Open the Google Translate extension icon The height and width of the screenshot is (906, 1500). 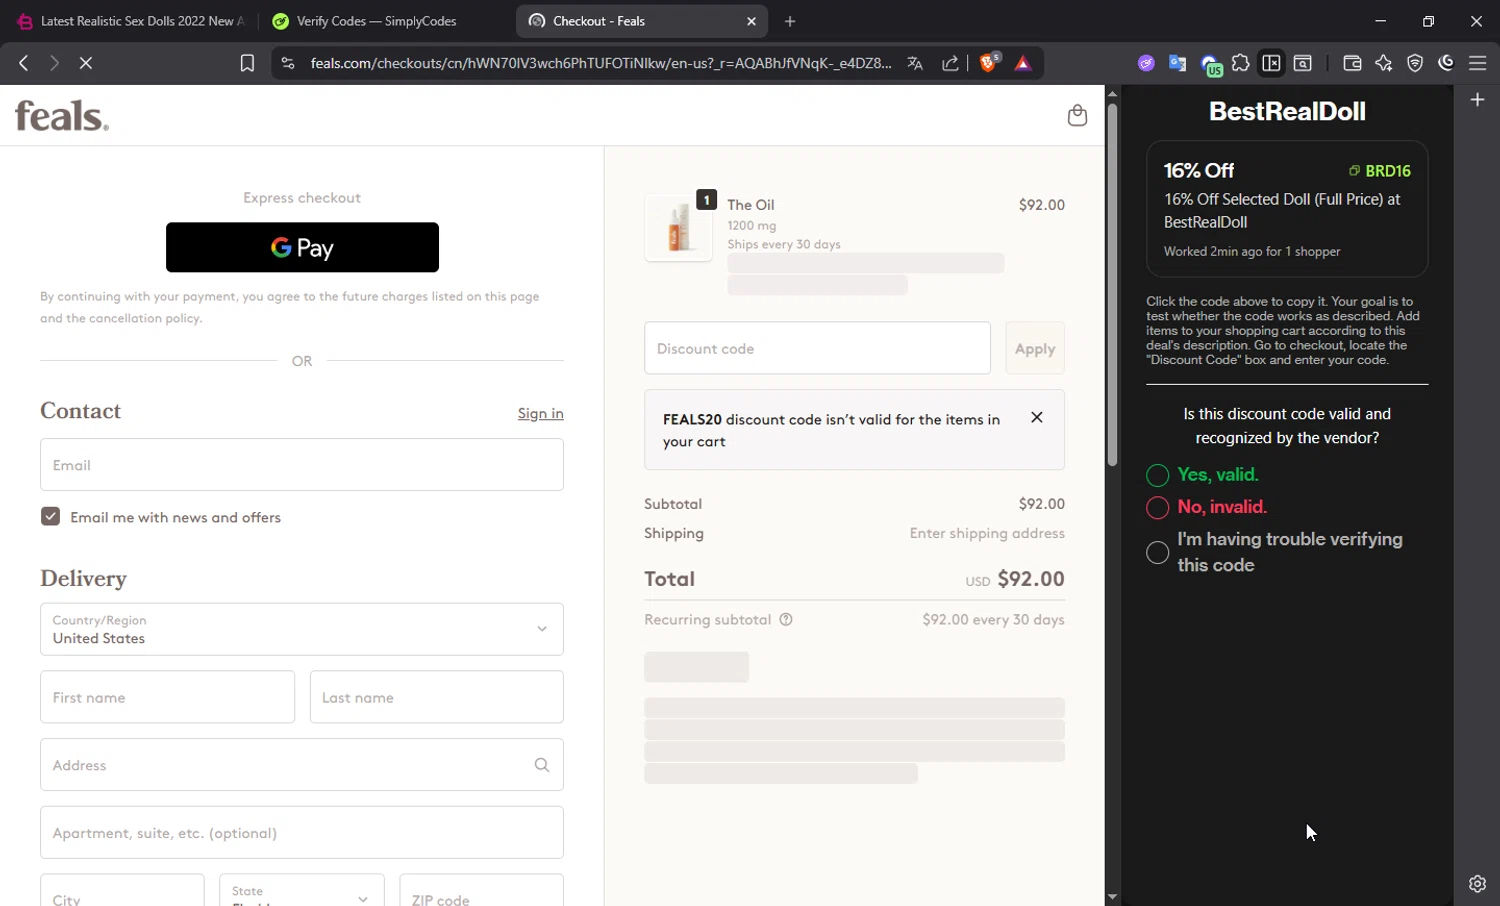click(1177, 63)
